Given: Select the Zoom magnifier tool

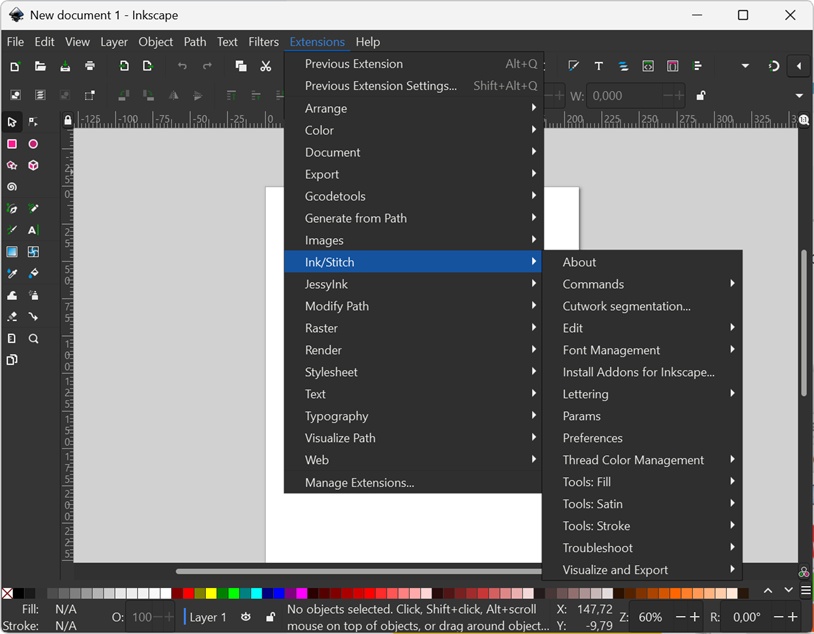Looking at the screenshot, I should click(33, 339).
